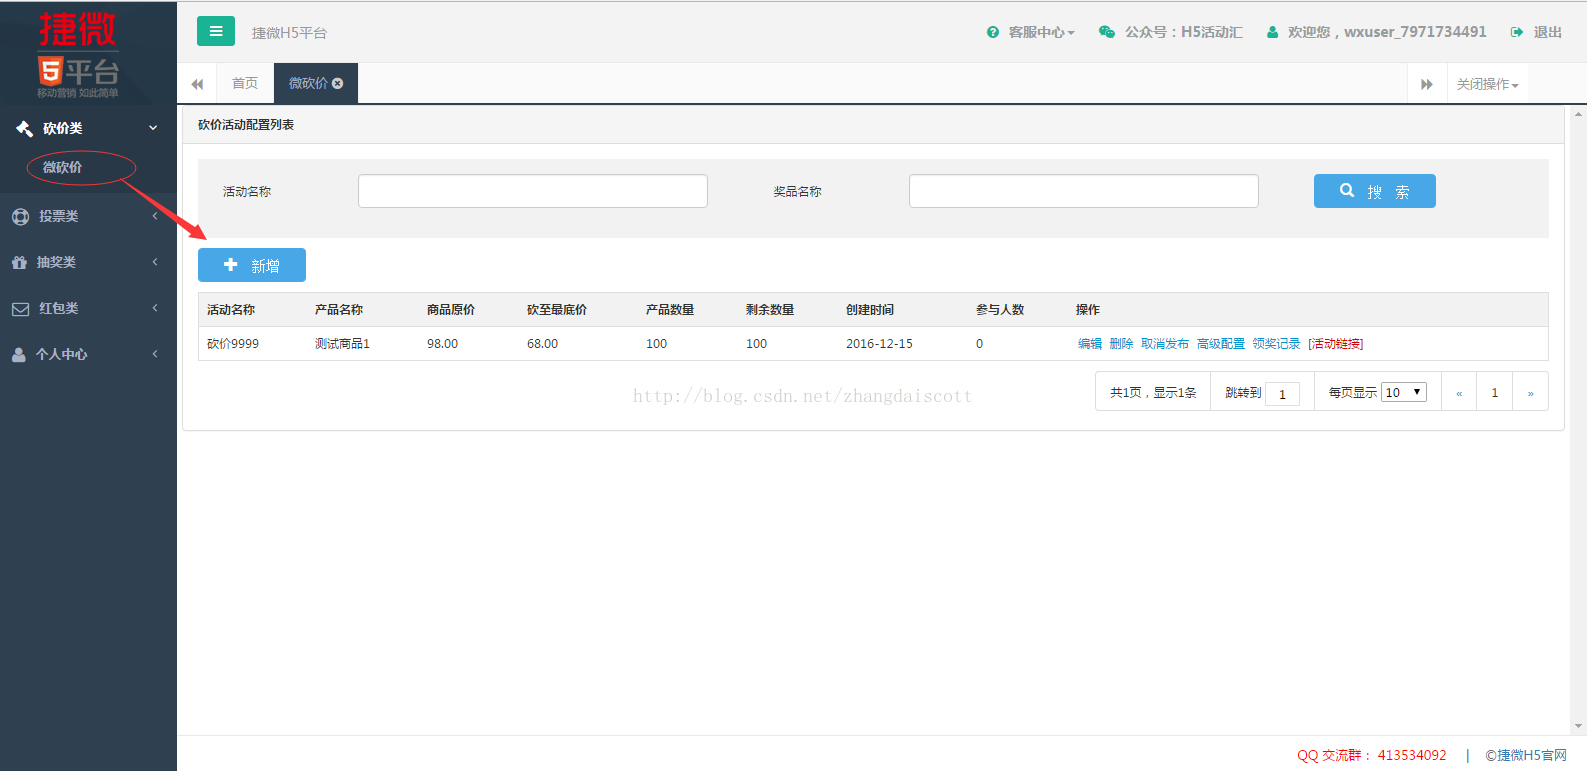Click the logout icon beside 退出

[1517, 32]
